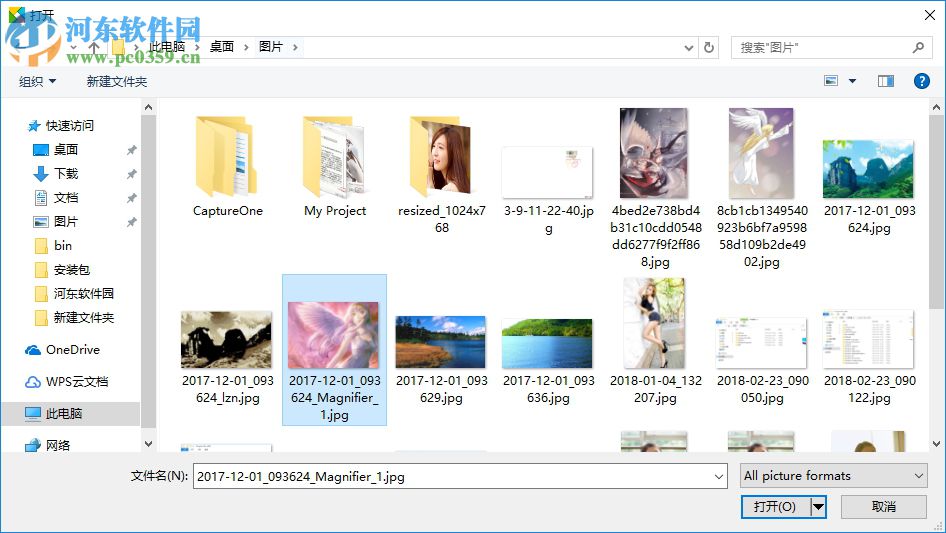Create a new folder with 新建文件夹 button
This screenshot has height=533, width=946.
[x=117, y=81]
